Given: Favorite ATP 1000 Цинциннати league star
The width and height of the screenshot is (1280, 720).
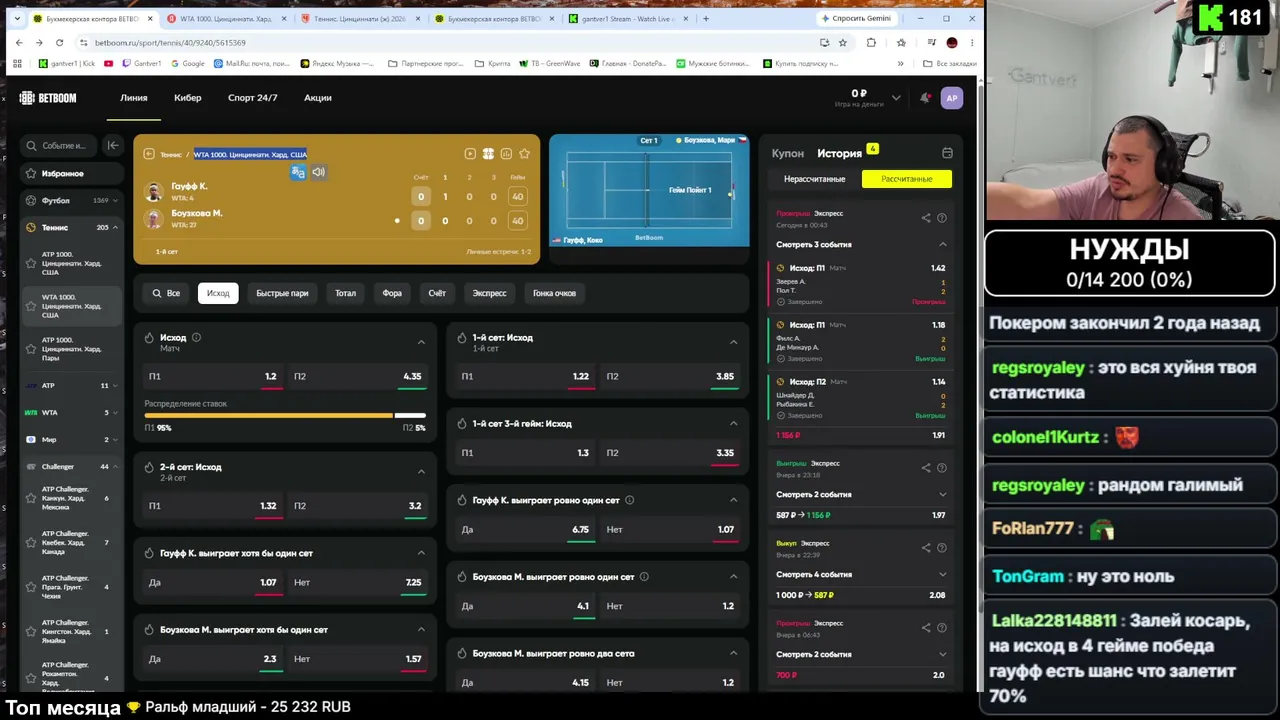Looking at the screenshot, I should 30,264.
